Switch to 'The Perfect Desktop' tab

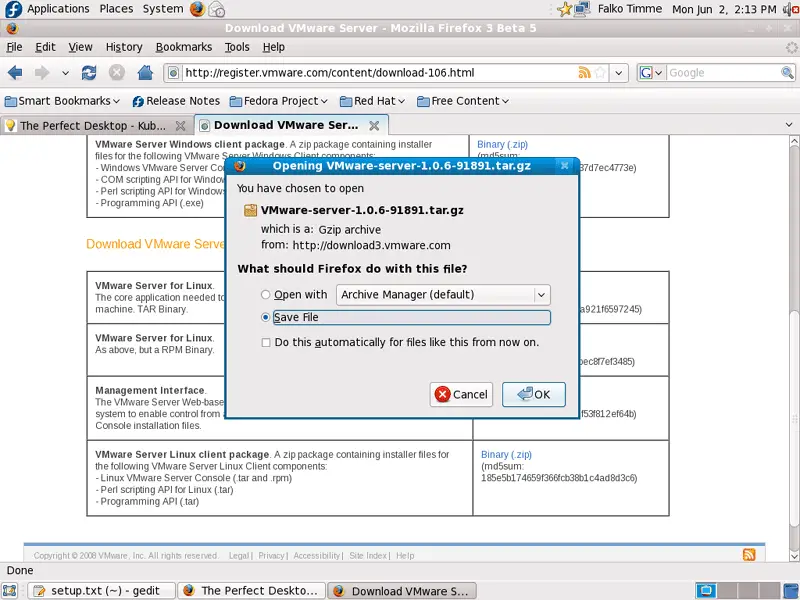coord(97,126)
